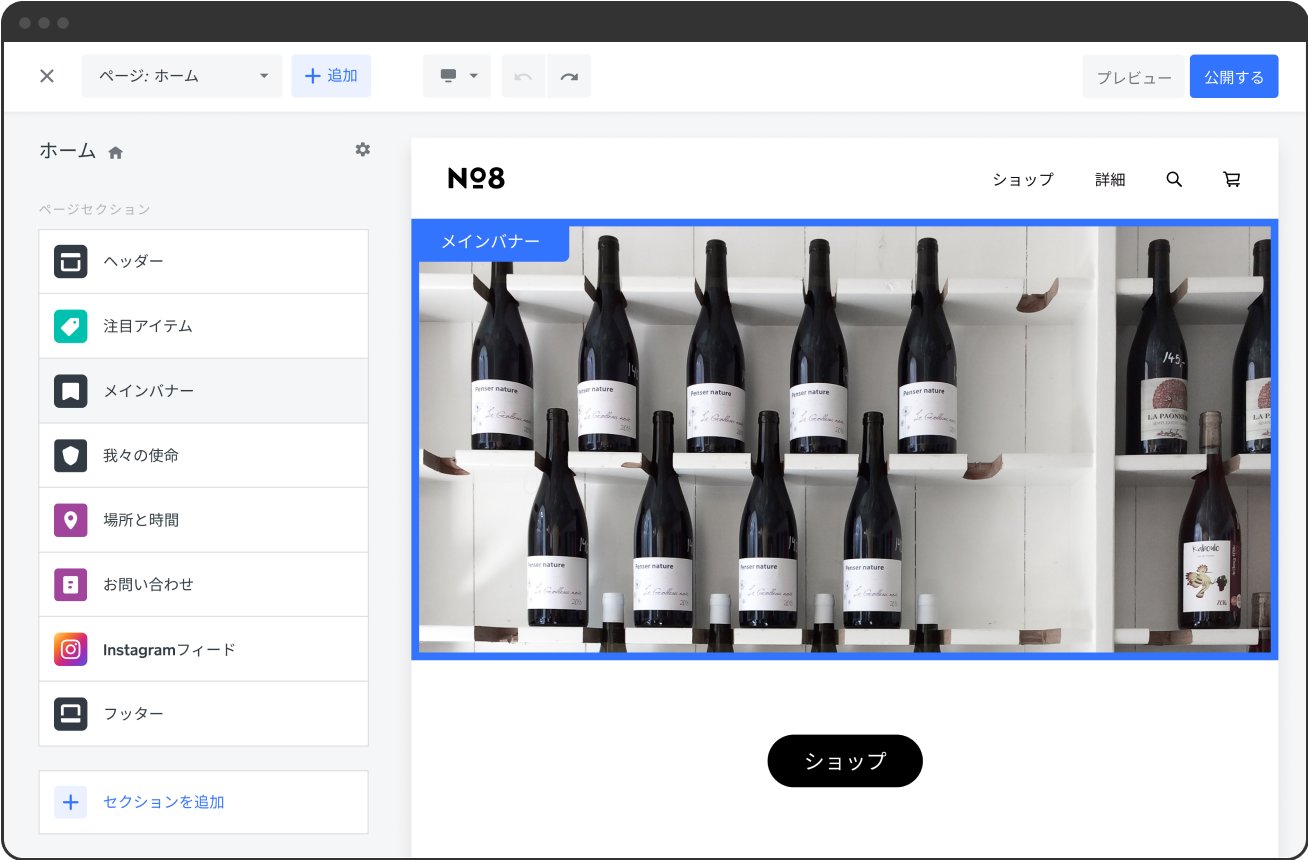Click the search magnifier icon in preview
This screenshot has height=860, width=1308.
1174,179
